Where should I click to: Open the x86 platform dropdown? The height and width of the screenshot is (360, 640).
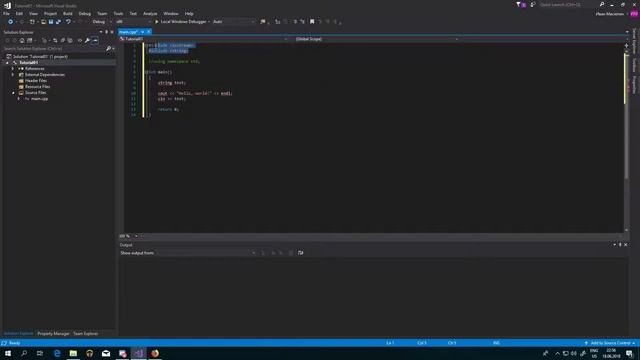coord(133,22)
